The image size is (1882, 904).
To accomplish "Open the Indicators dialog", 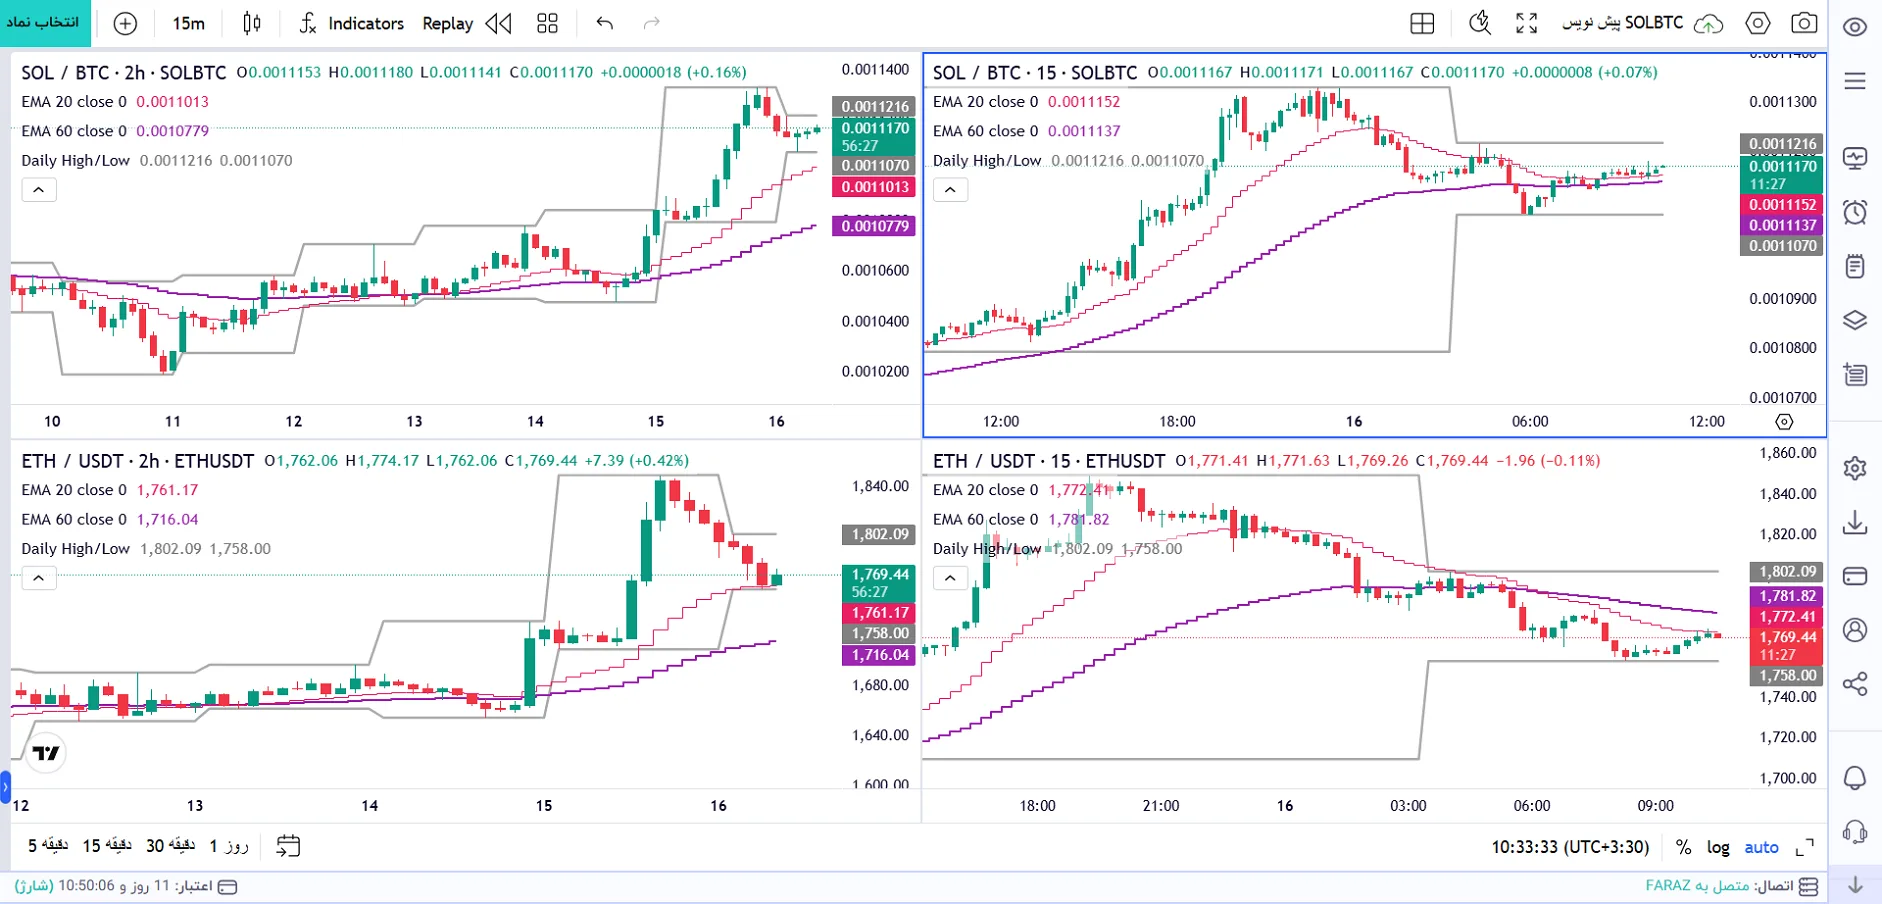I will pos(352,23).
